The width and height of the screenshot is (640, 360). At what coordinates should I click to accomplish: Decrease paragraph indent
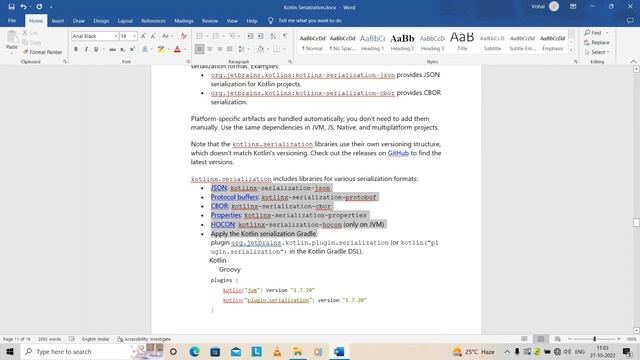pyautogui.click(x=250, y=36)
